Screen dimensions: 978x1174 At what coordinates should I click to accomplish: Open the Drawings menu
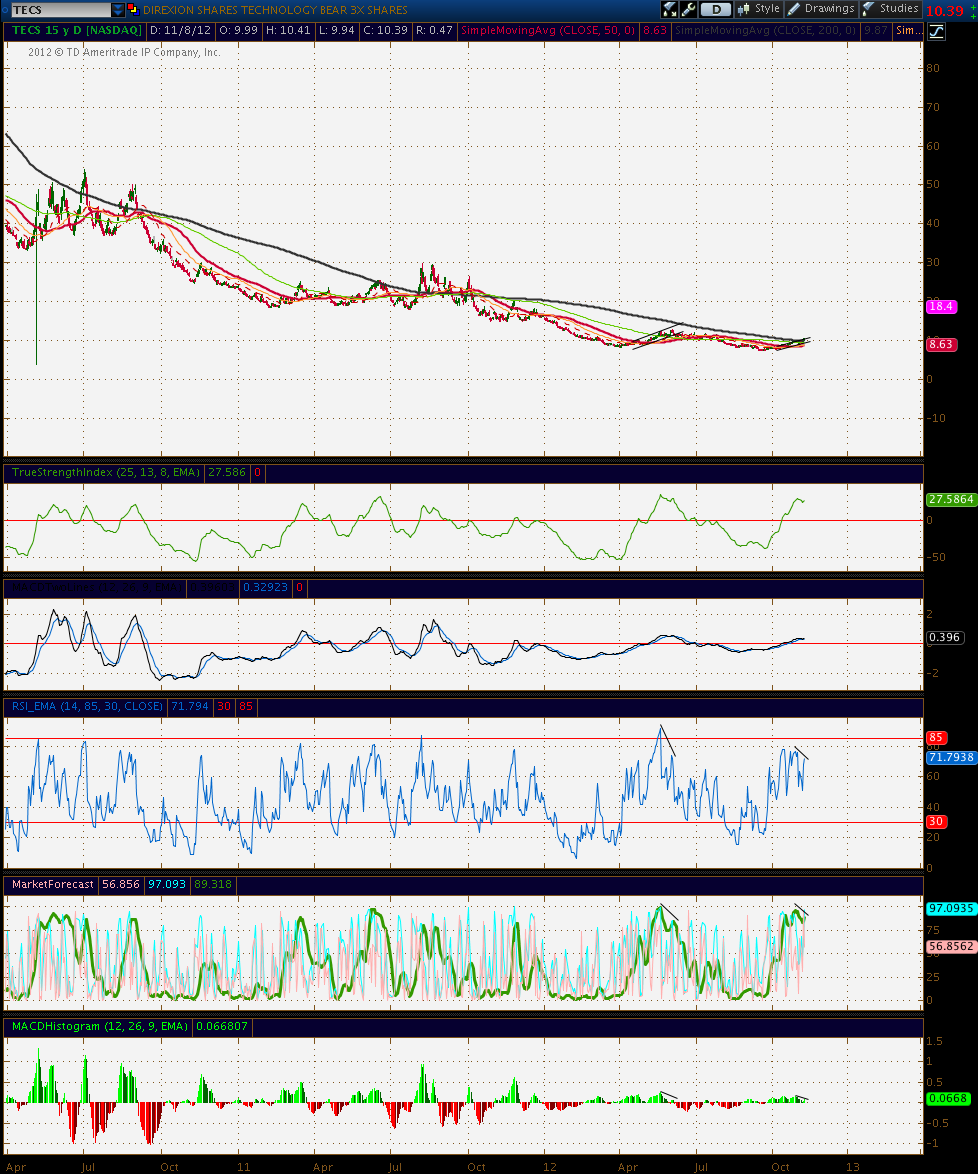[x=821, y=9]
